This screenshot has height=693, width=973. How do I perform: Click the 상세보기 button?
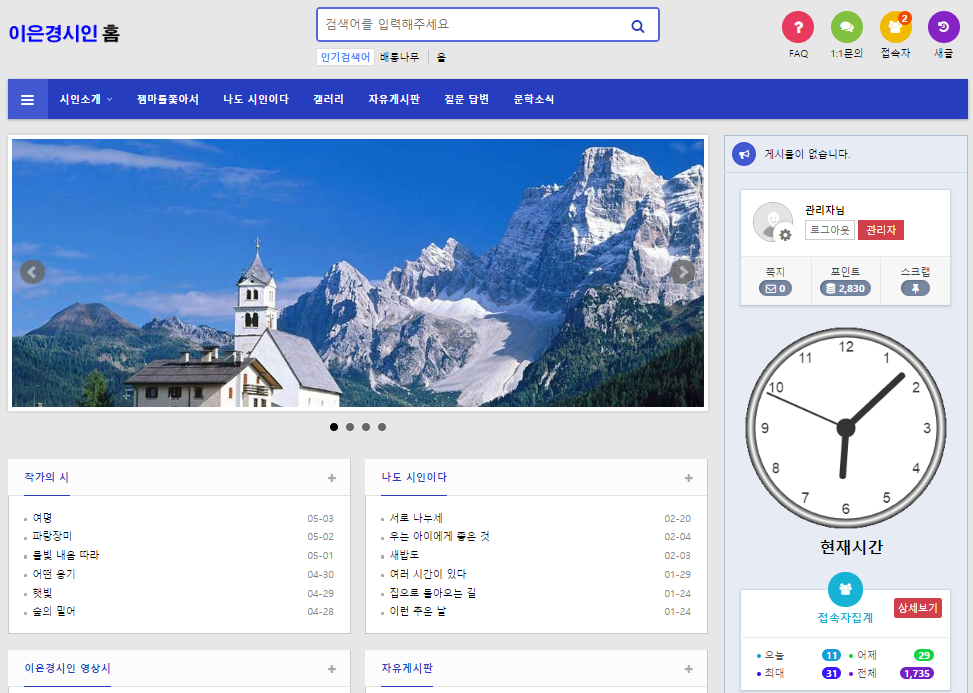click(917, 608)
